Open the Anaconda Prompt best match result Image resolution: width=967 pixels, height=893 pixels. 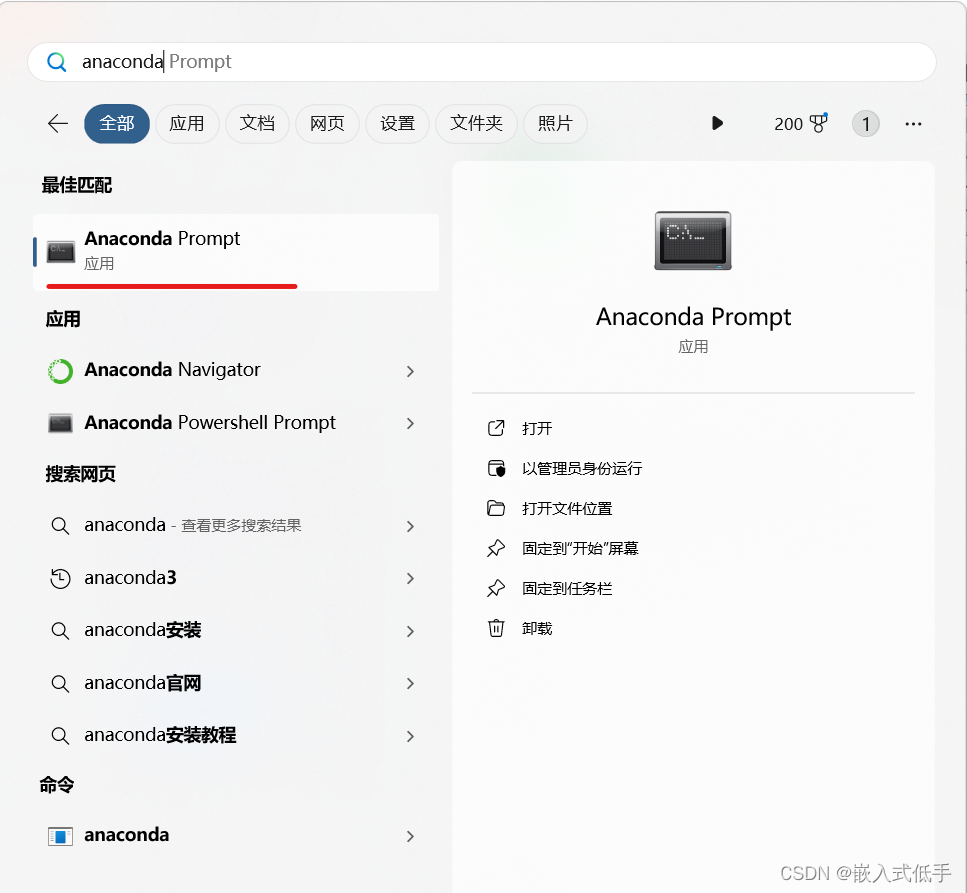(236, 252)
